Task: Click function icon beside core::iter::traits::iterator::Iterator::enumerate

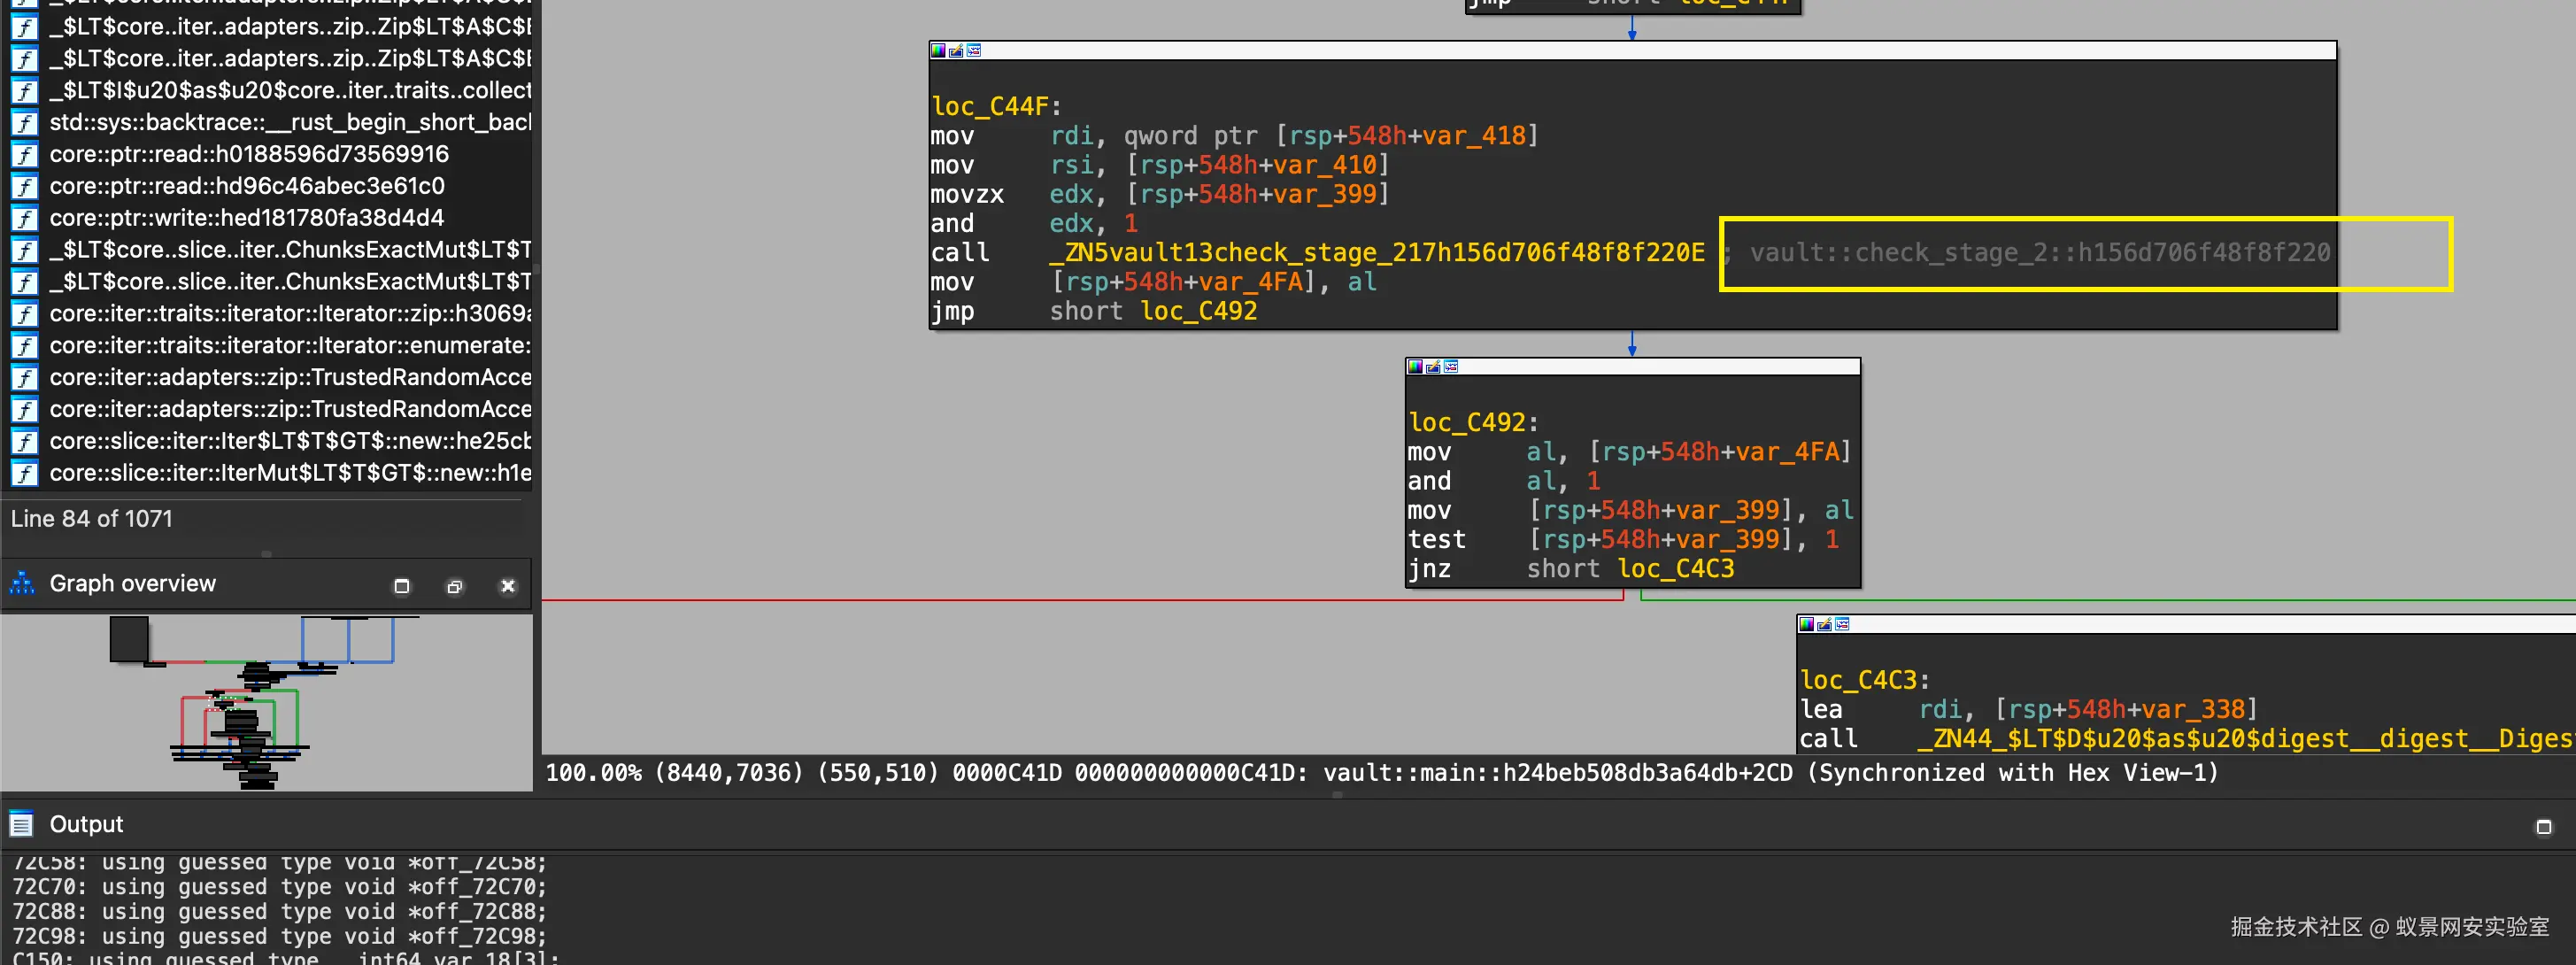Action: click(x=24, y=345)
